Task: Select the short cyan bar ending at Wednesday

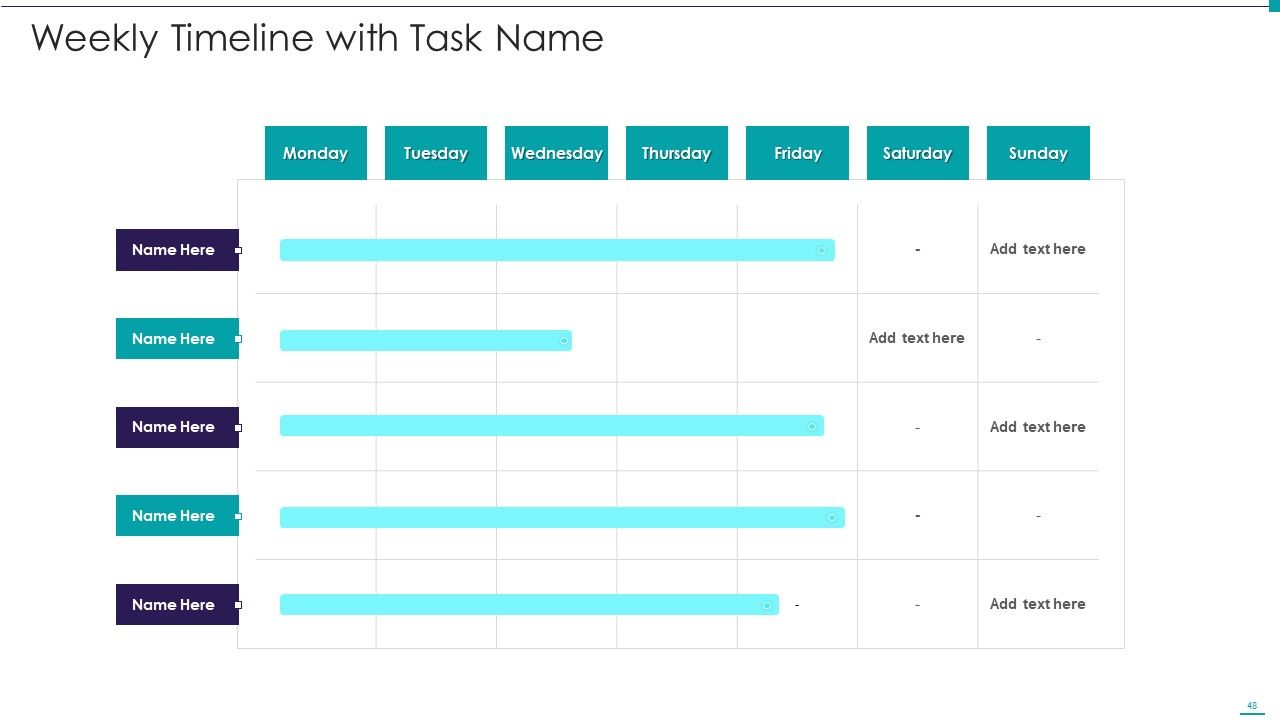Action: [426, 340]
